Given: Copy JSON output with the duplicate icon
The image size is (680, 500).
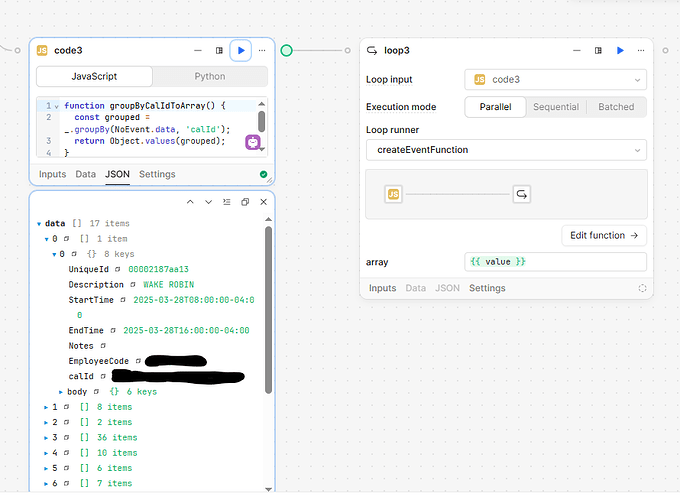Looking at the screenshot, I should (245, 202).
